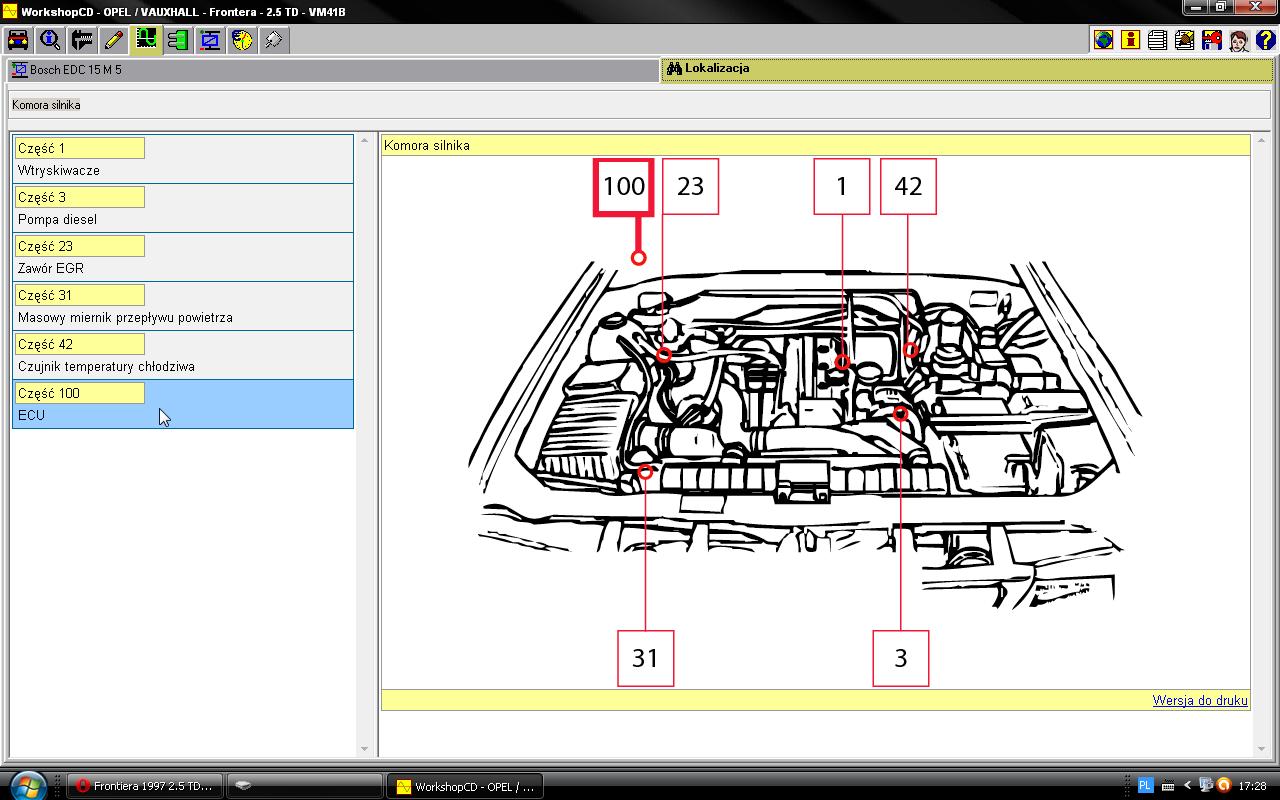Open the green connector plug icon

click(x=178, y=40)
